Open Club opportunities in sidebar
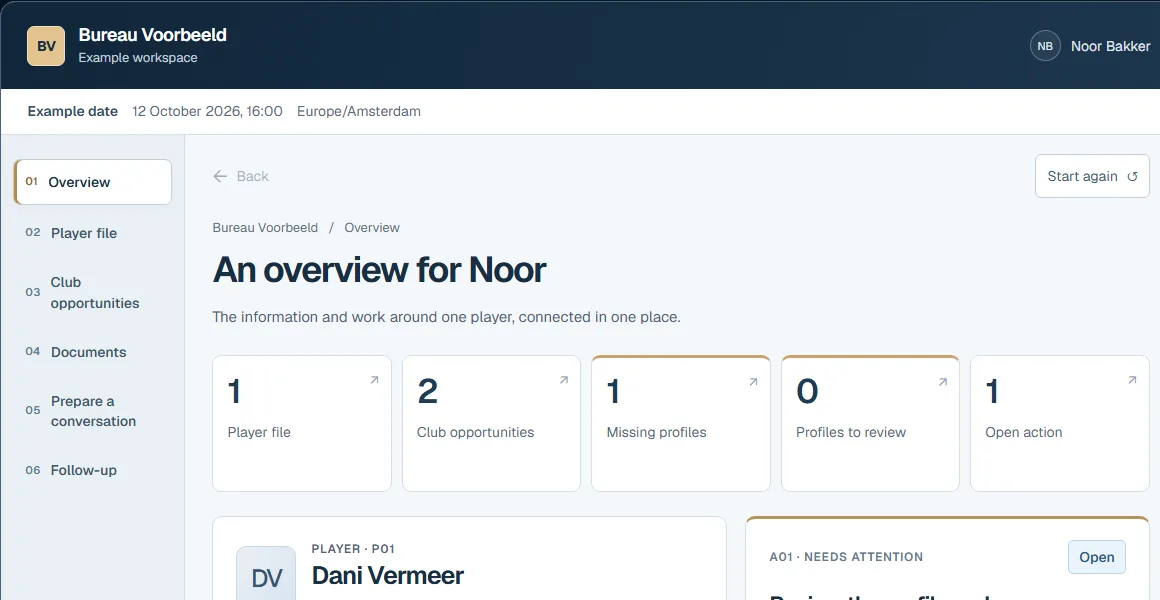 [x=92, y=292]
